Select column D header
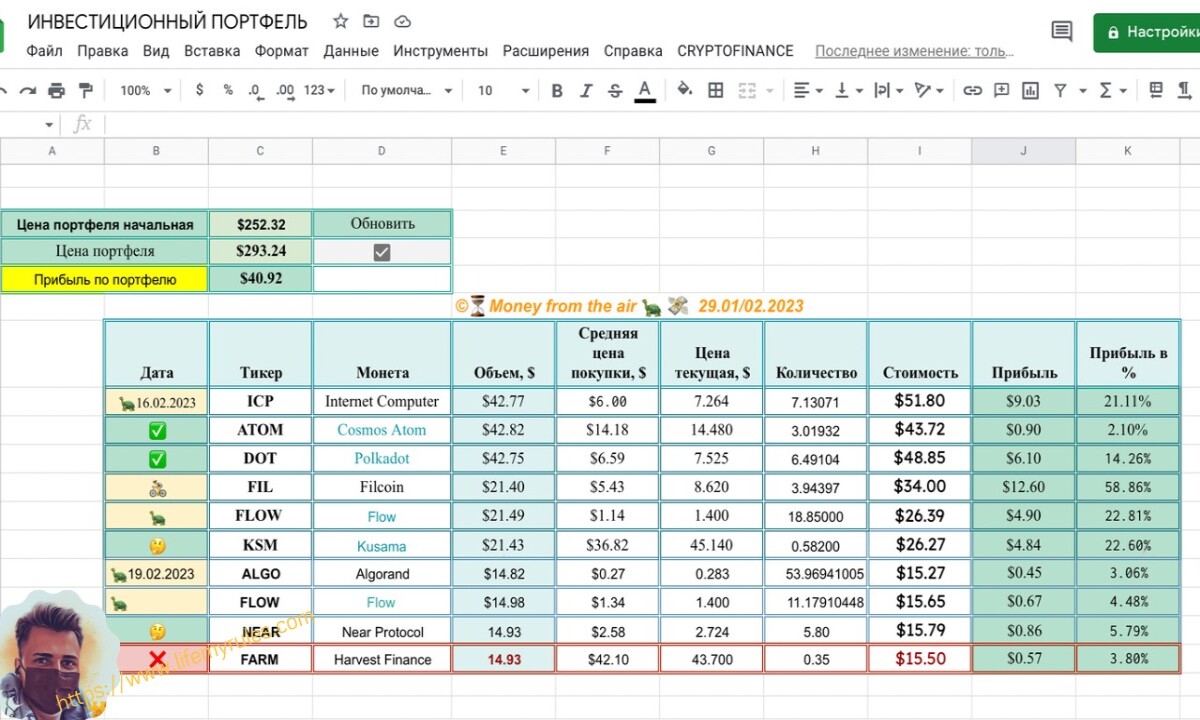Viewport: 1200px width, 720px height. coord(382,151)
